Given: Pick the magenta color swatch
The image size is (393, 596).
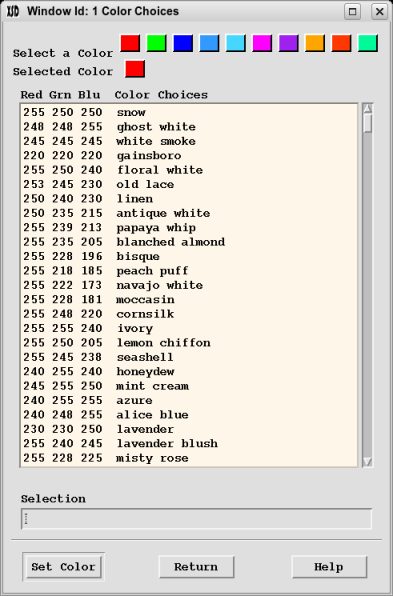Looking at the screenshot, I should click(x=262, y=43).
